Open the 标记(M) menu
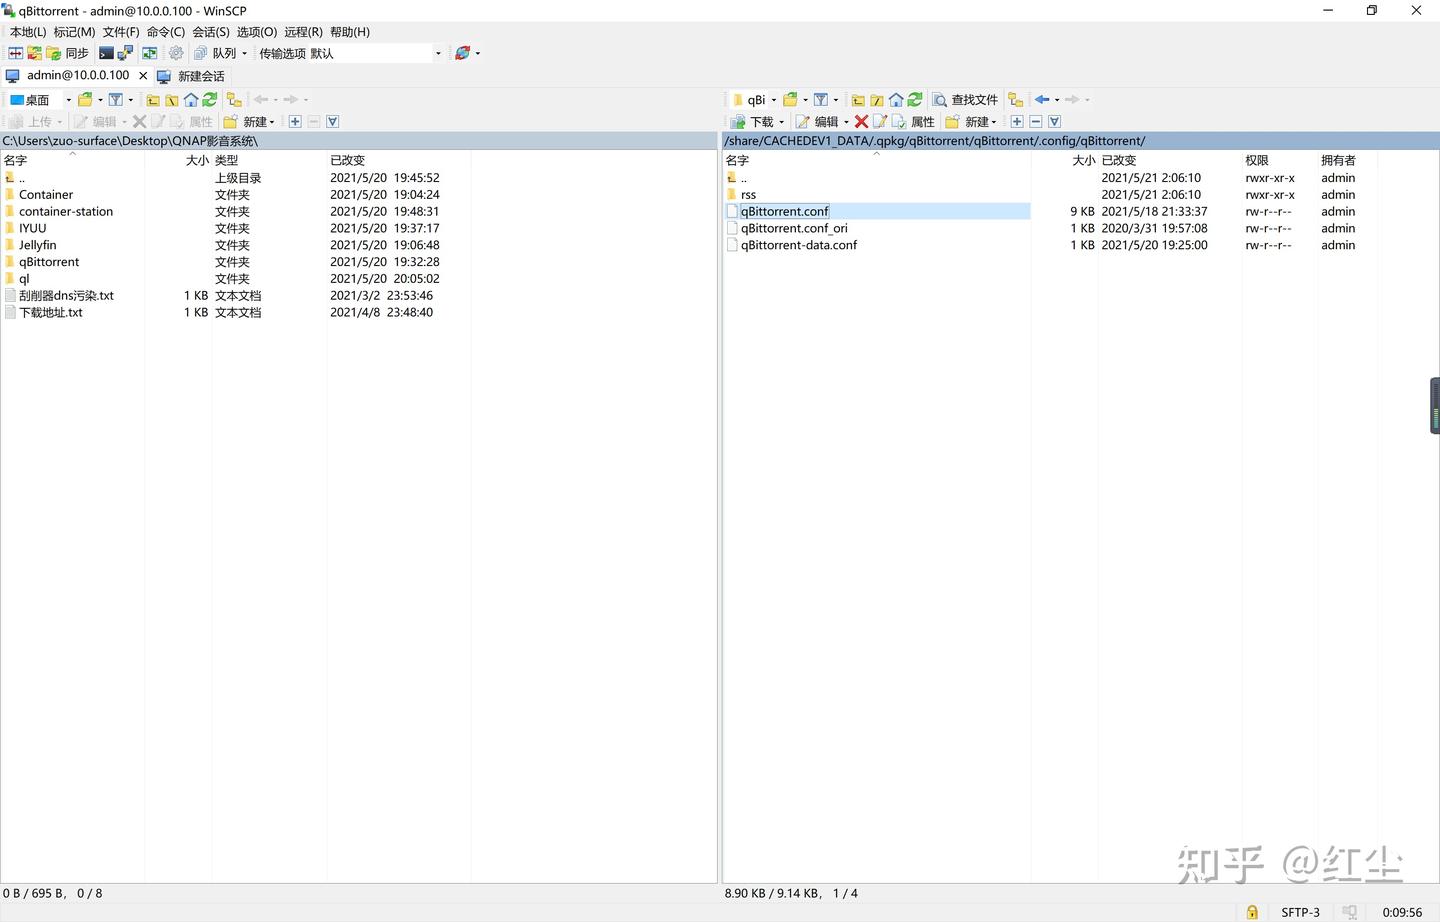This screenshot has width=1440, height=922. 74,32
